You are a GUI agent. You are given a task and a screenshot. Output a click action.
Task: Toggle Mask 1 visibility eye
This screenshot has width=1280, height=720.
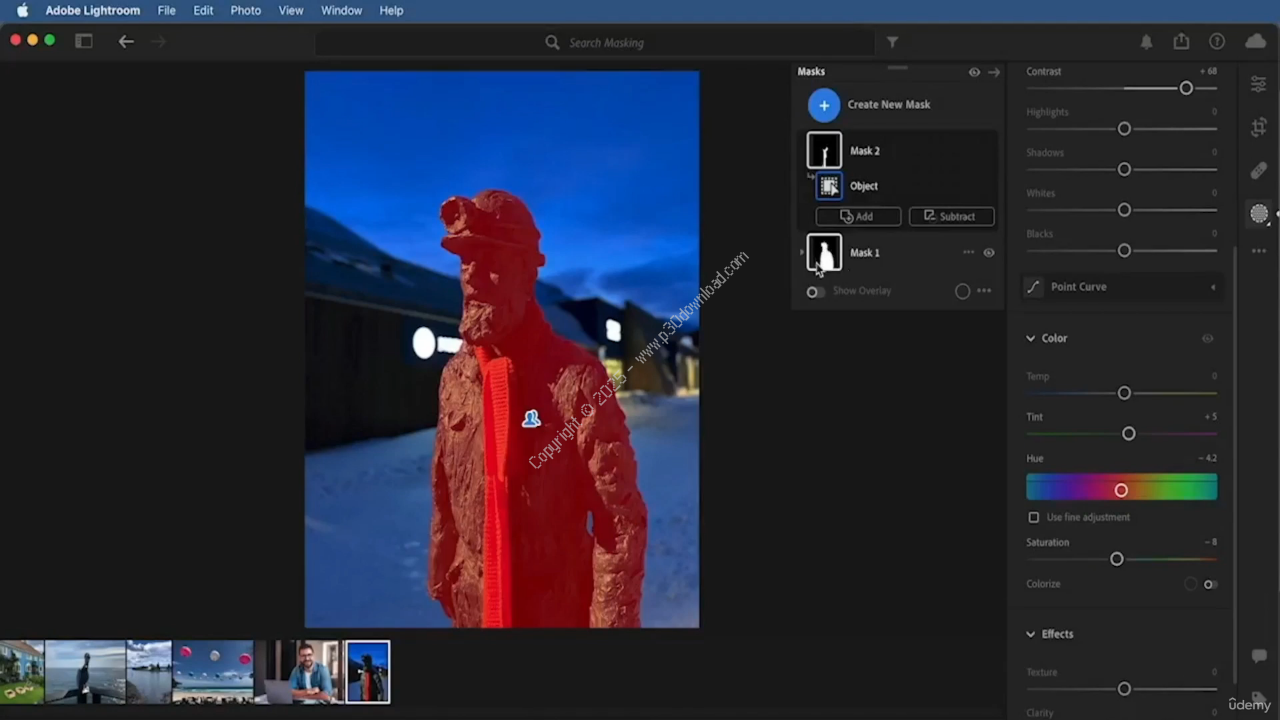point(989,253)
